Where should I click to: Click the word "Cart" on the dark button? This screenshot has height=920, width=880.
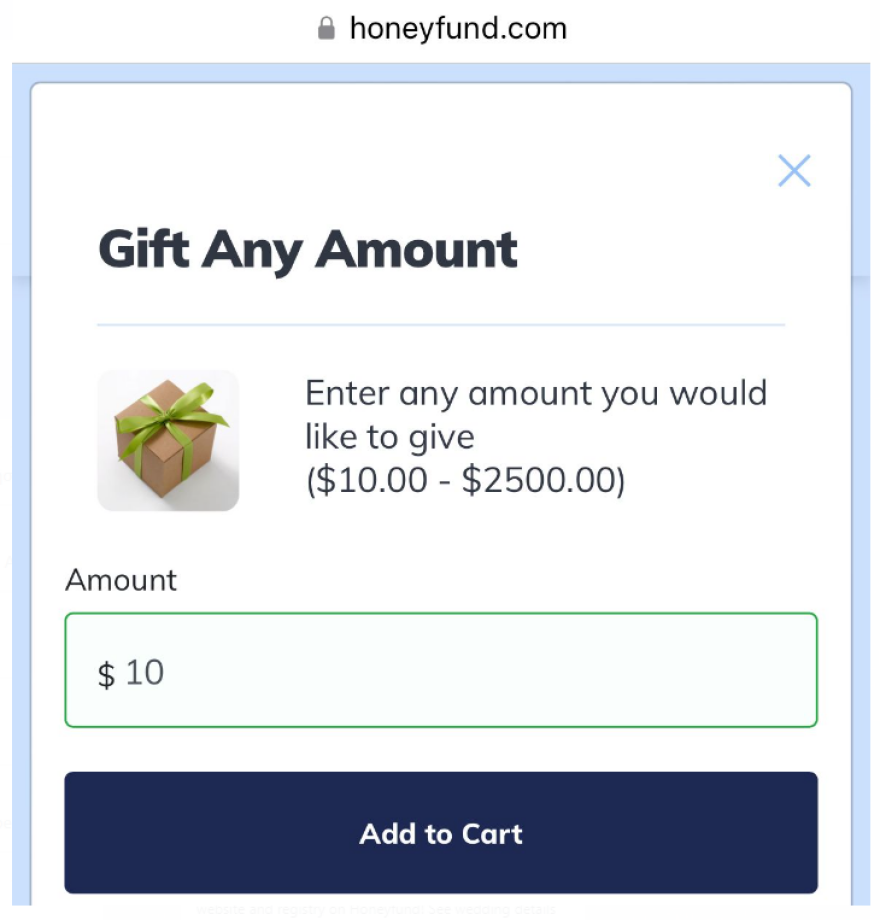[x=492, y=834]
